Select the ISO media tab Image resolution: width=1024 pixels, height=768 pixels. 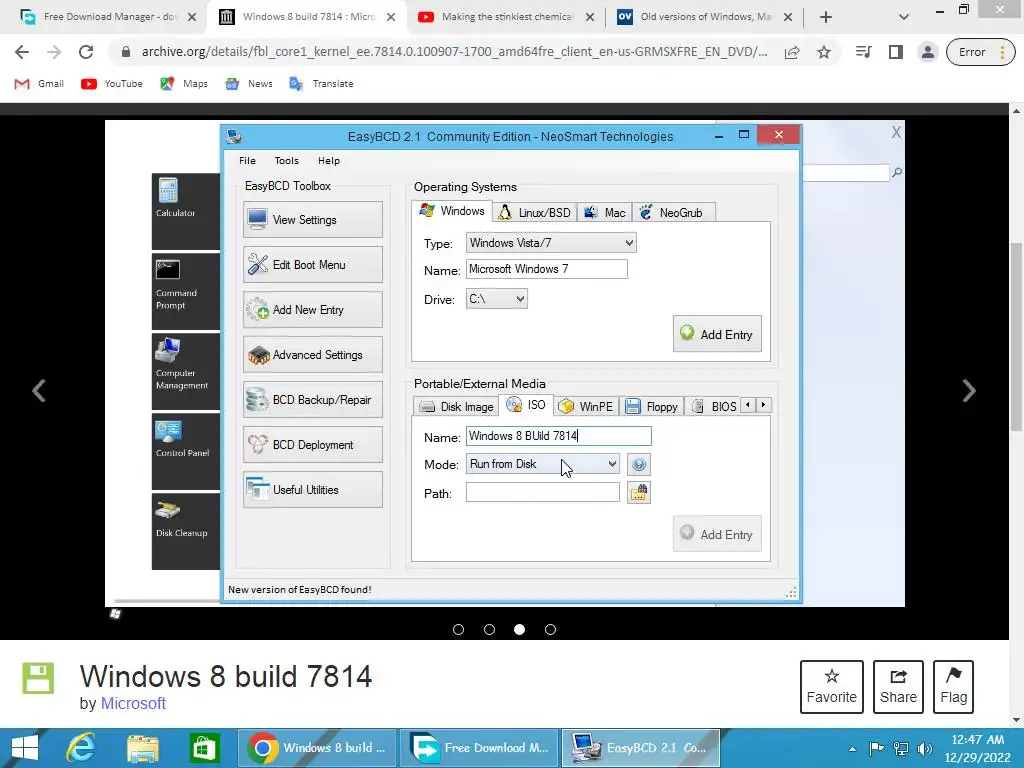click(x=526, y=405)
